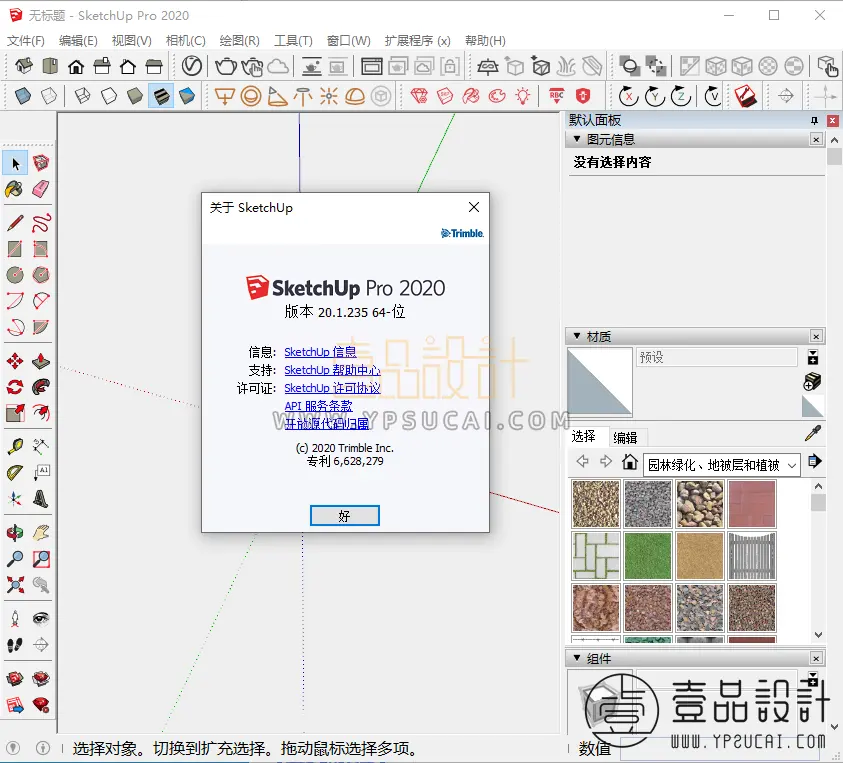
Task: Toggle the Default Tray auto-hide pin
Action: pos(815,120)
